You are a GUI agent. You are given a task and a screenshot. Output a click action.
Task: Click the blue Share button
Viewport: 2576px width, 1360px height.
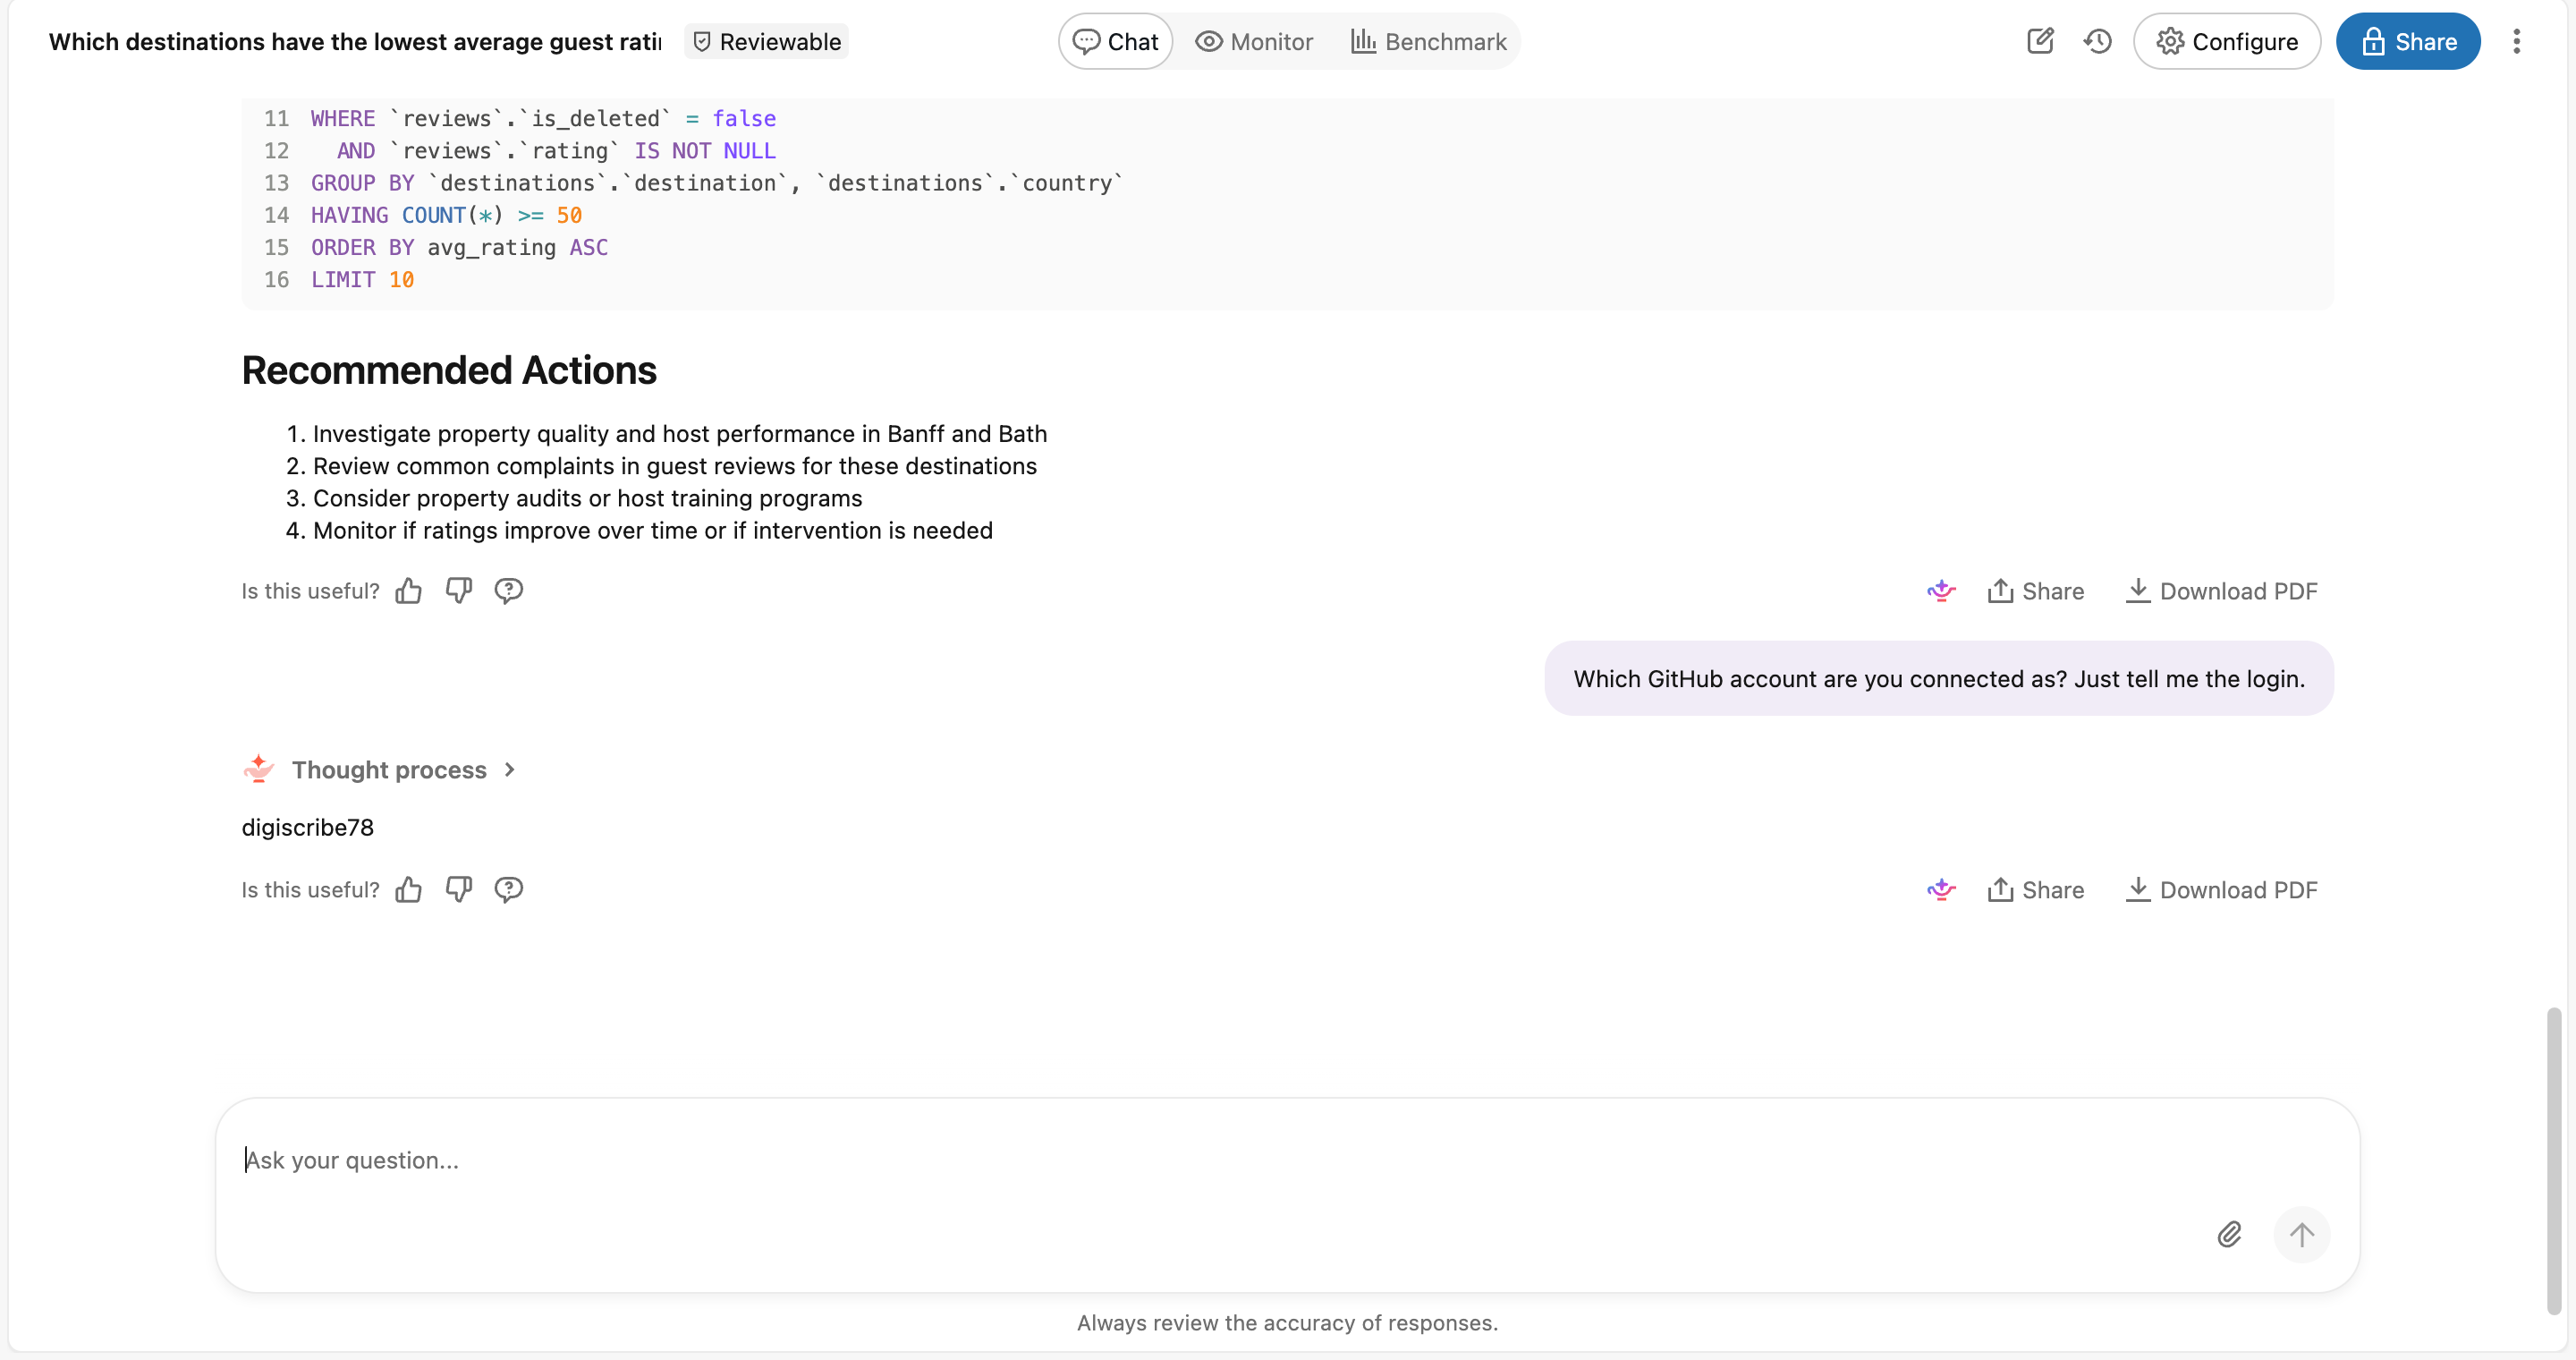pos(2408,41)
